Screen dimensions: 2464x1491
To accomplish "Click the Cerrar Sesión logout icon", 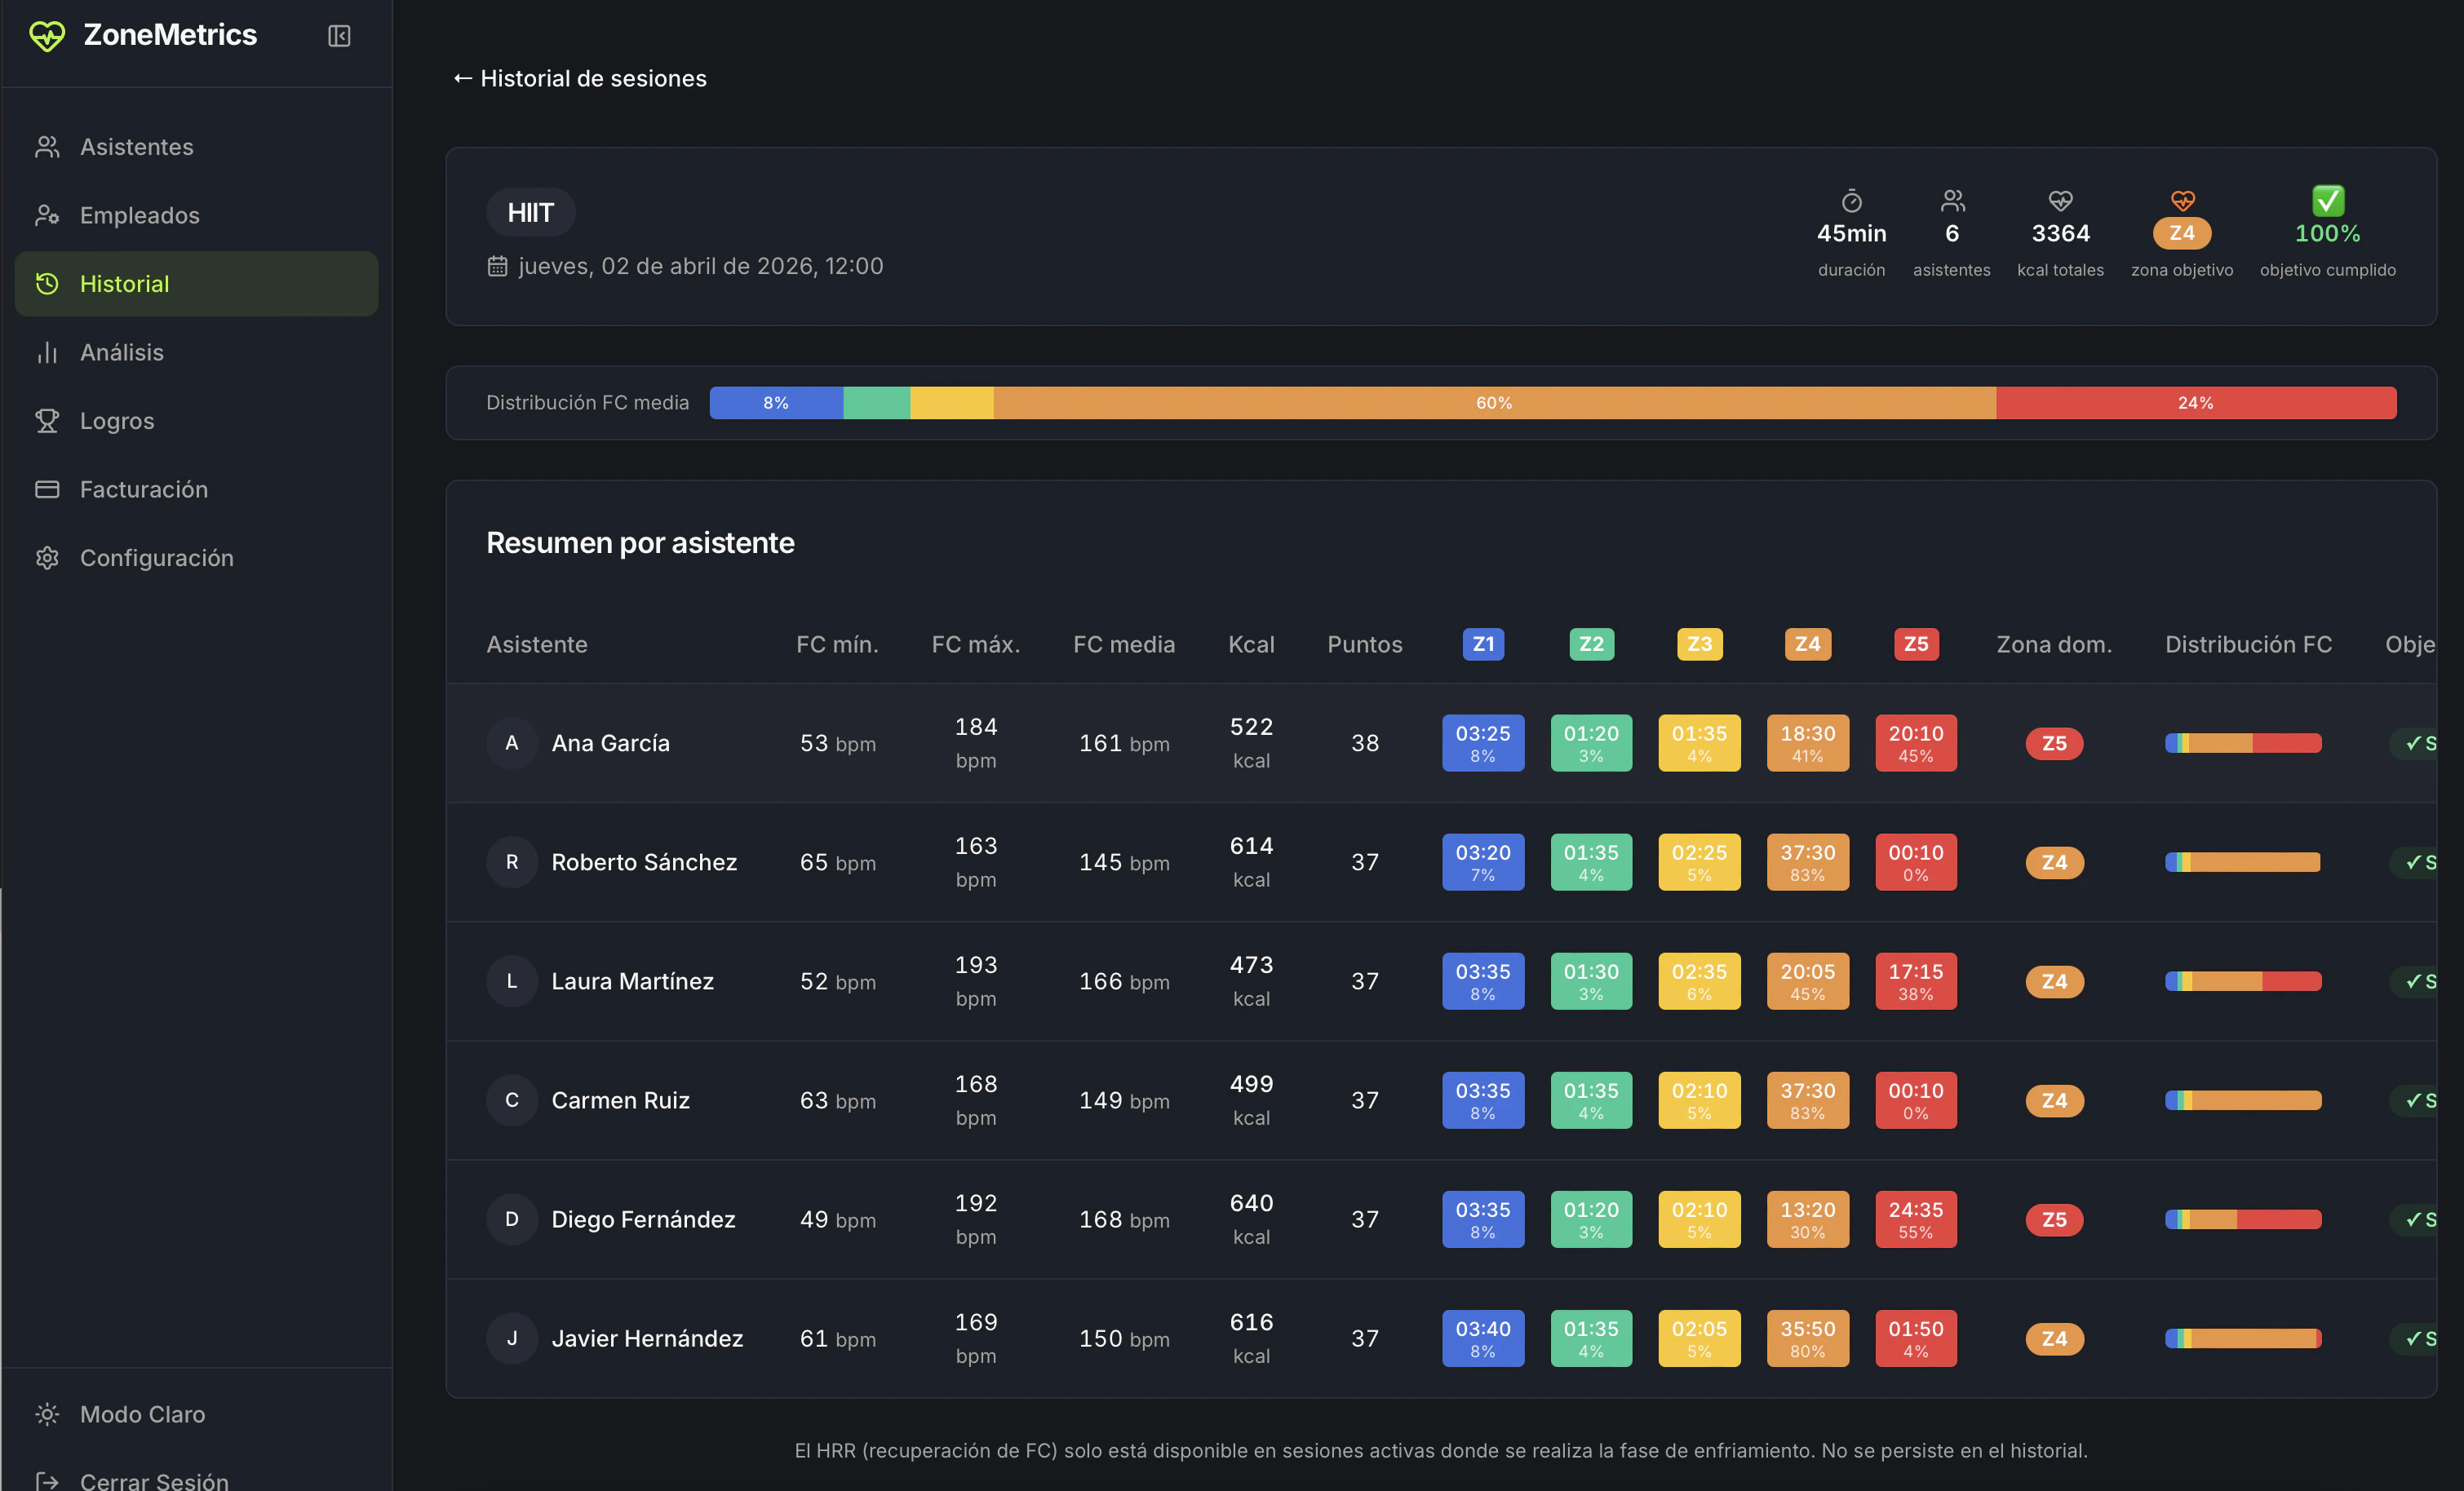I will coord(47,1480).
